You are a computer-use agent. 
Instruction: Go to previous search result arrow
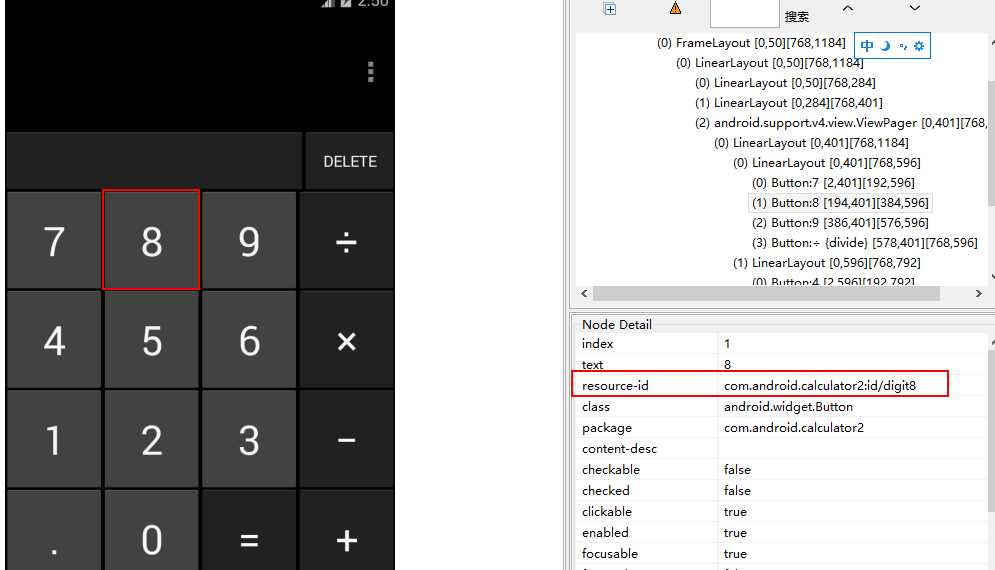tap(848, 8)
